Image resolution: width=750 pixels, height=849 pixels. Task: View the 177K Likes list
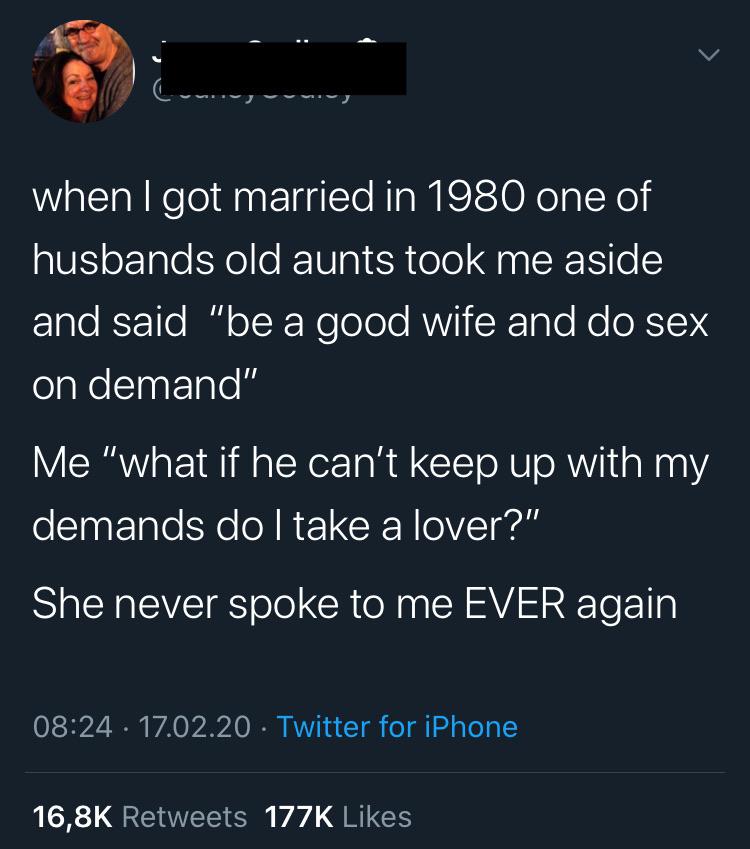point(338,817)
